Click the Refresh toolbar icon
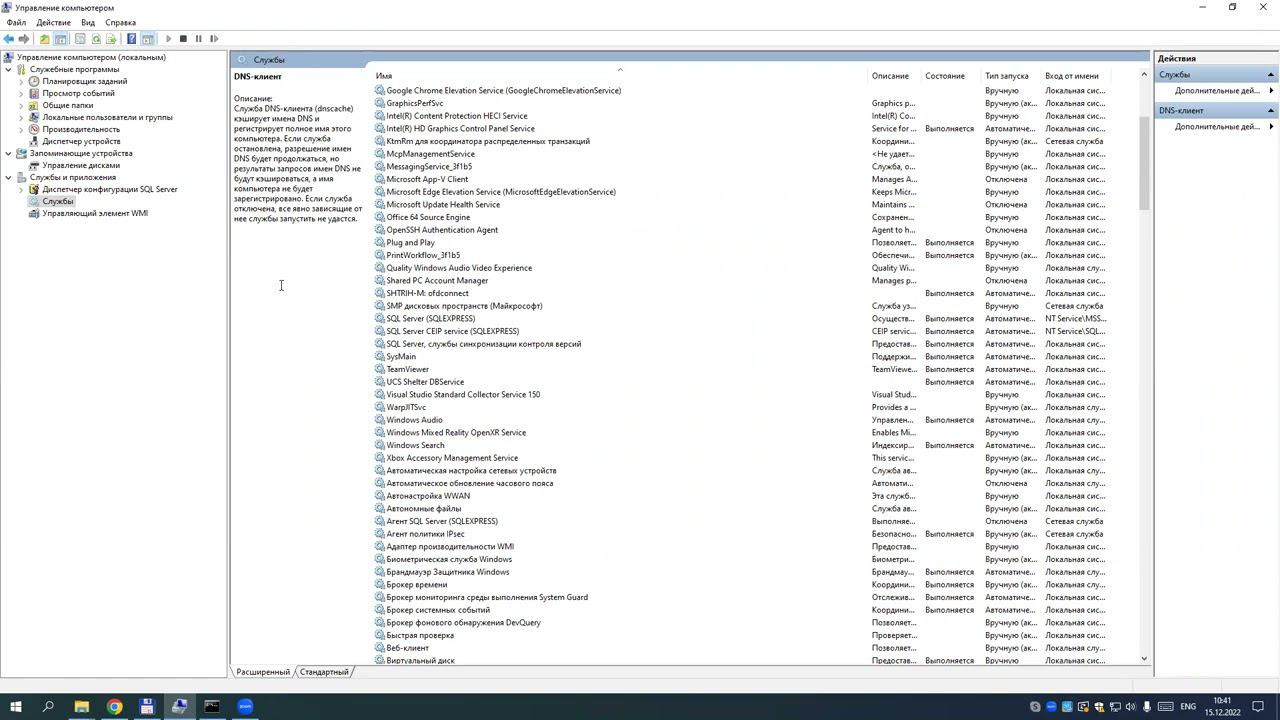Screen dimensions: 1280x720 (x=96, y=39)
